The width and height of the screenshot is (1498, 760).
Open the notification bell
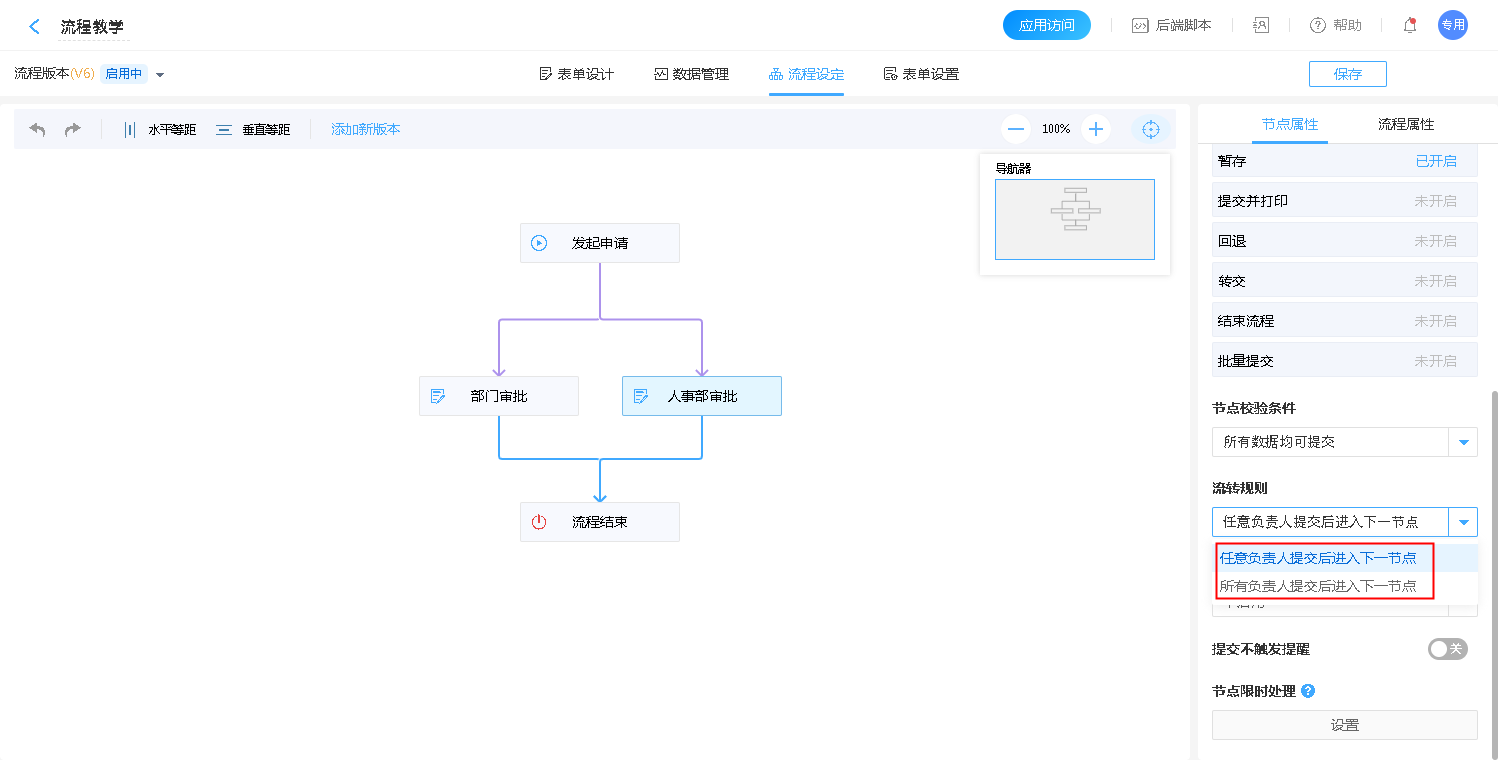1410,26
